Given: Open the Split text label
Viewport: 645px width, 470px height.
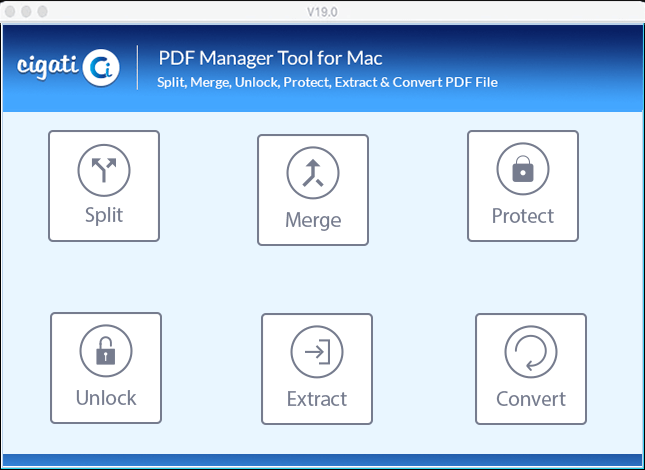Looking at the screenshot, I should pyautogui.click(x=104, y=215).
